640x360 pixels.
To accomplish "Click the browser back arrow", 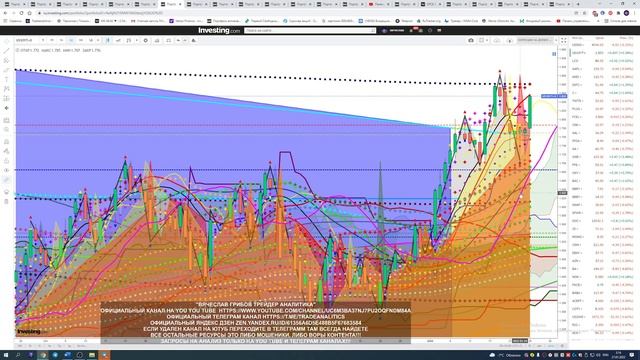I will (x=5, y=13).
